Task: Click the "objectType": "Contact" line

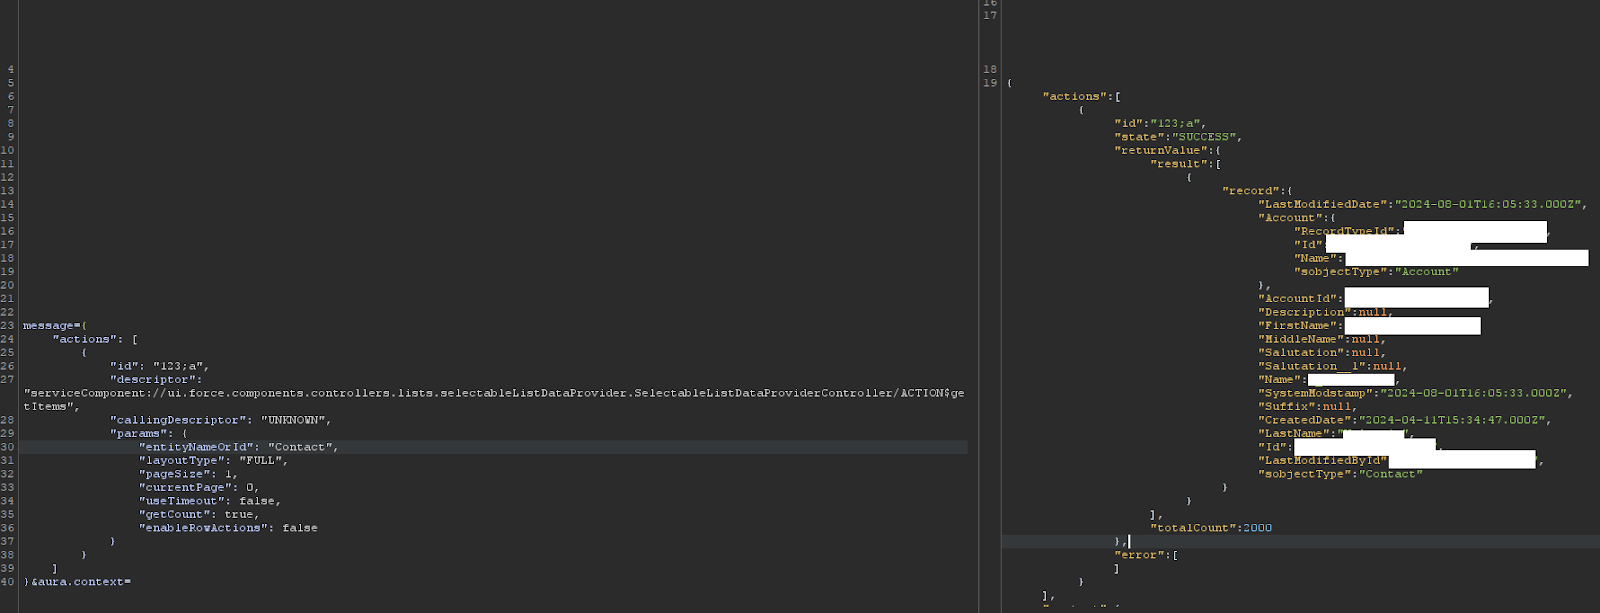Action: [x=1340, y=474]
